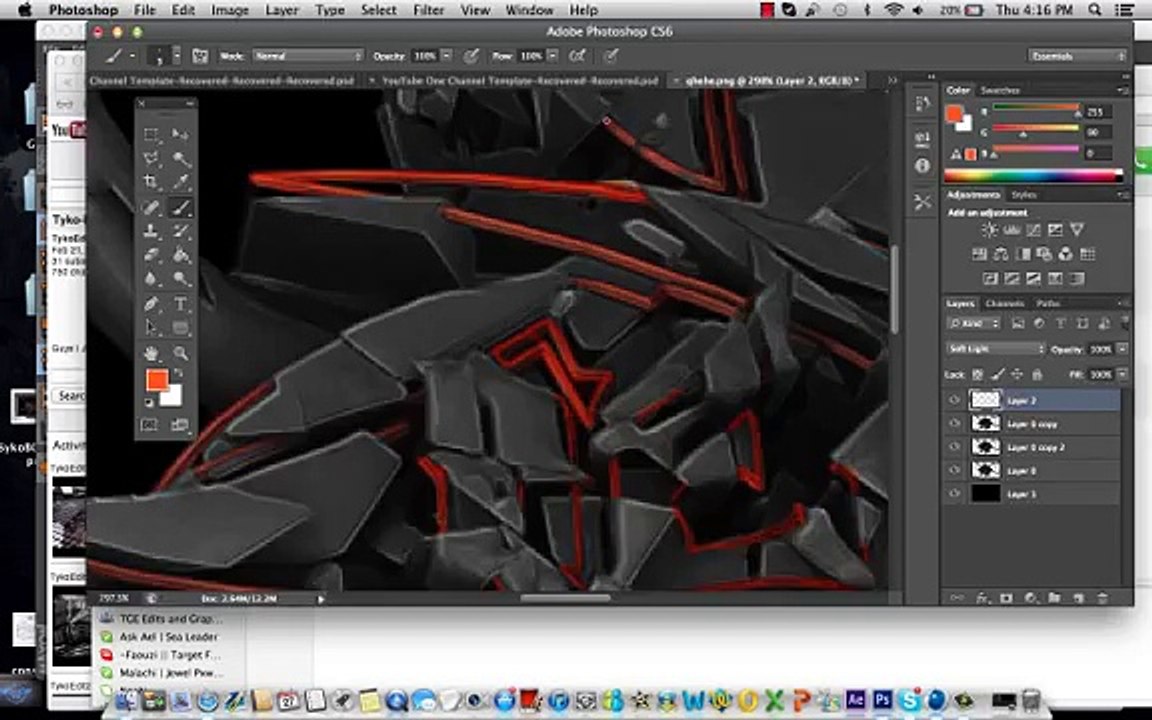Screen dimensions: 1152x720
Task: Select the Layer 0 copy layer row
Action: point(1032,424)
